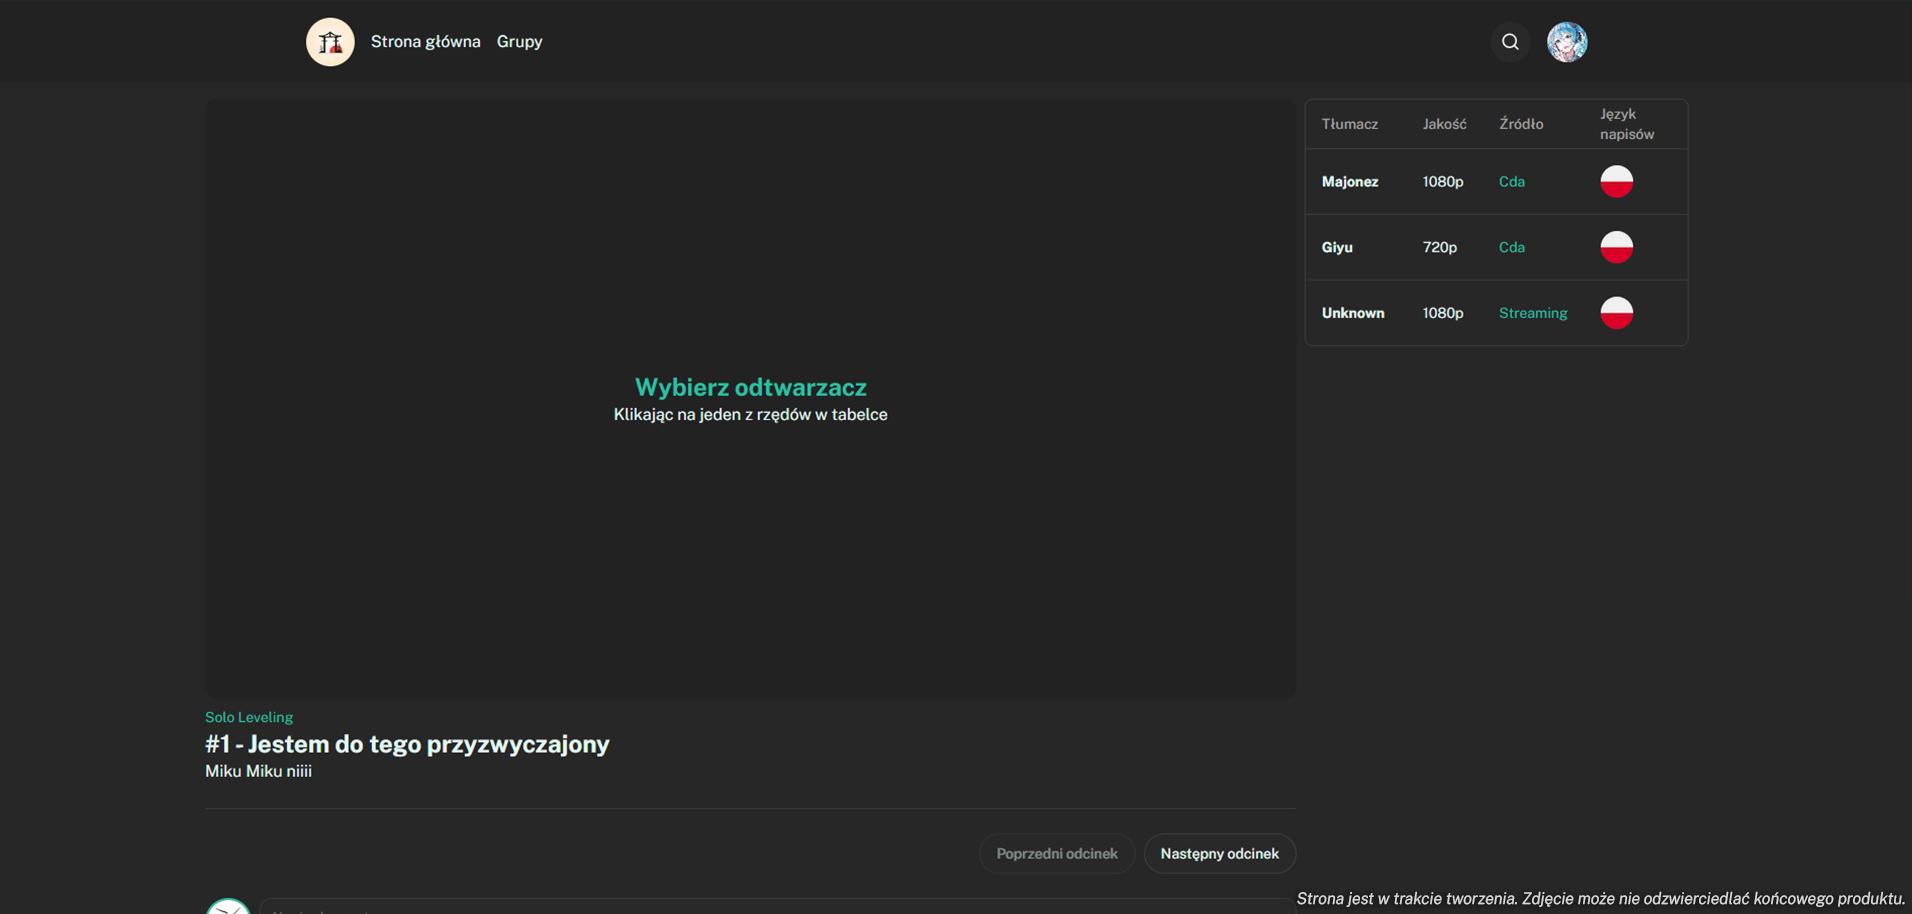Open the Grupy menu item
1912x914 pixels.
(519, 42)
